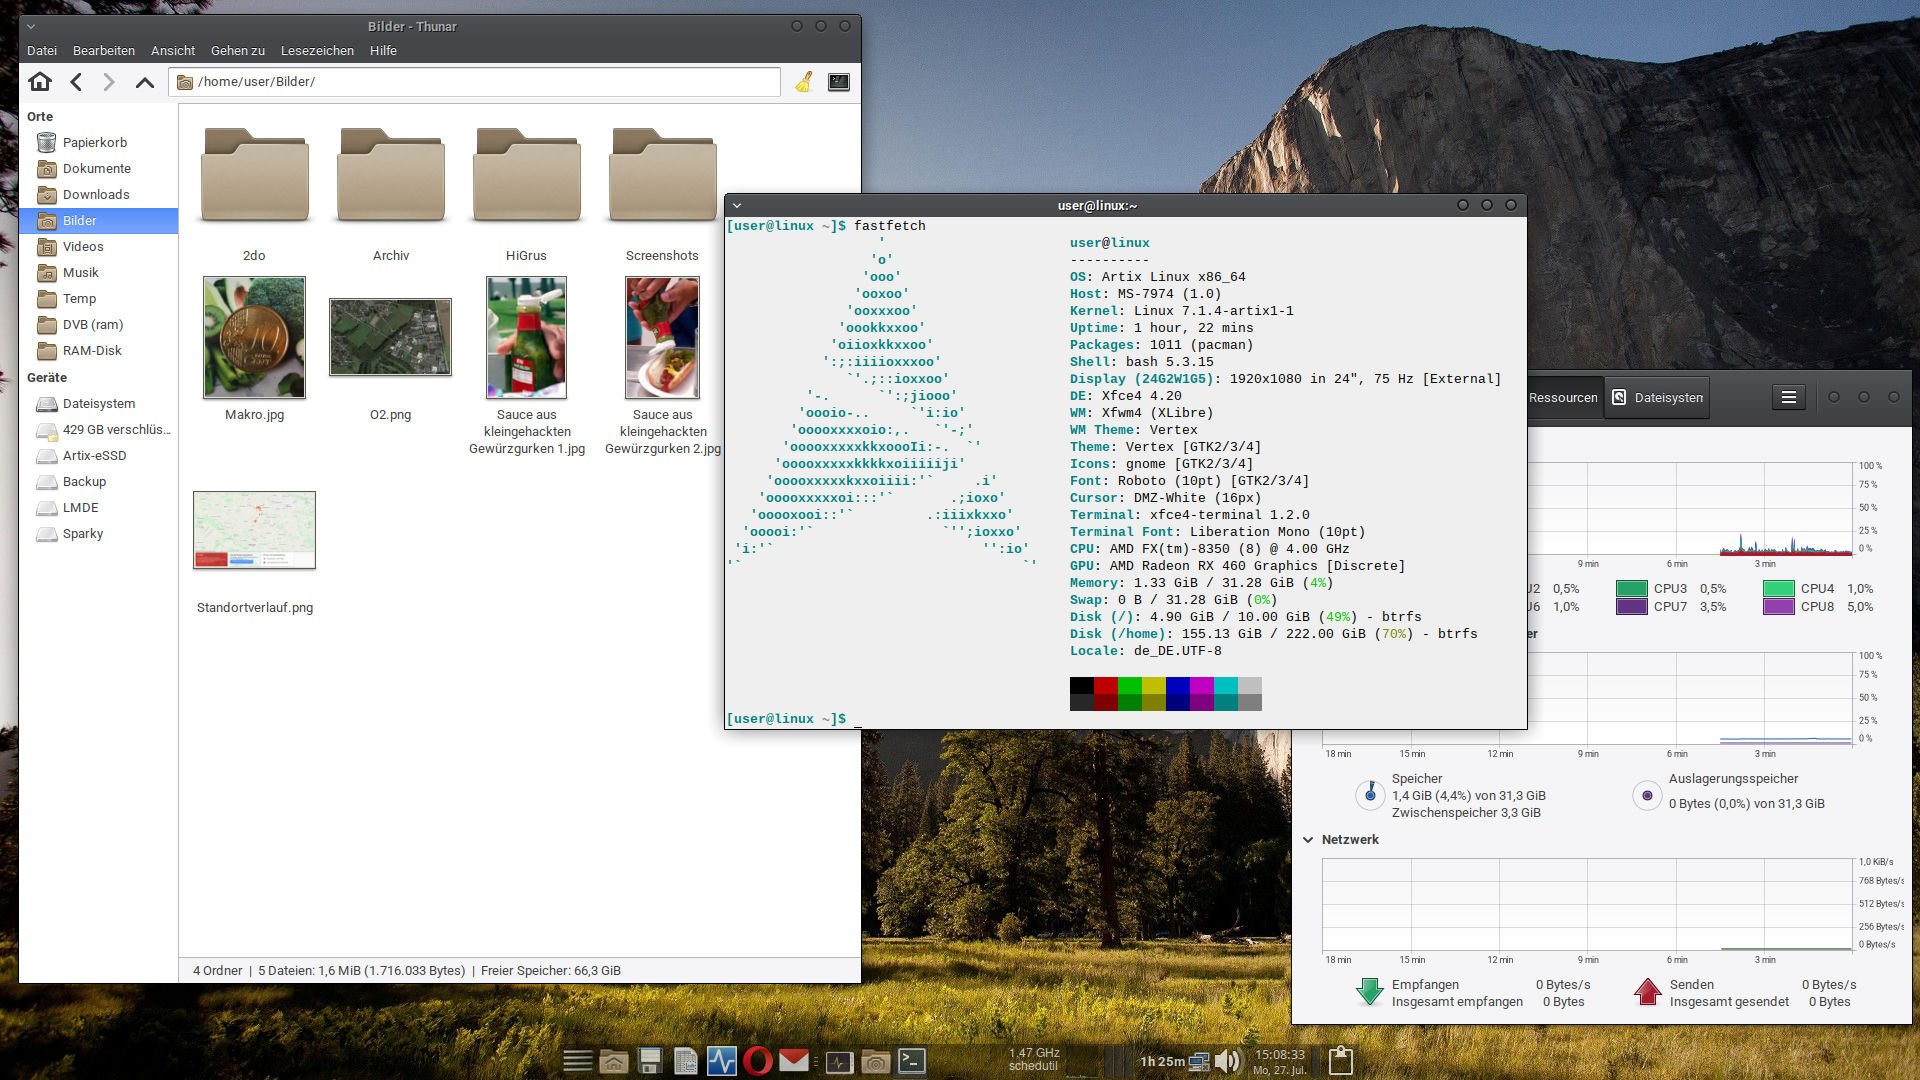Select the Makro.jpg thumbnail
The width and height of the screenshot is (1920, 1080).
point(254,338)
